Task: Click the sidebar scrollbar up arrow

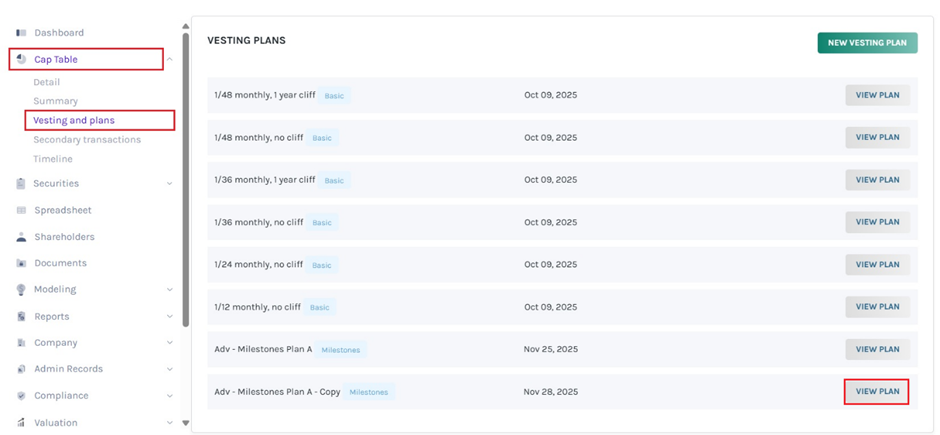Action: 186,26
